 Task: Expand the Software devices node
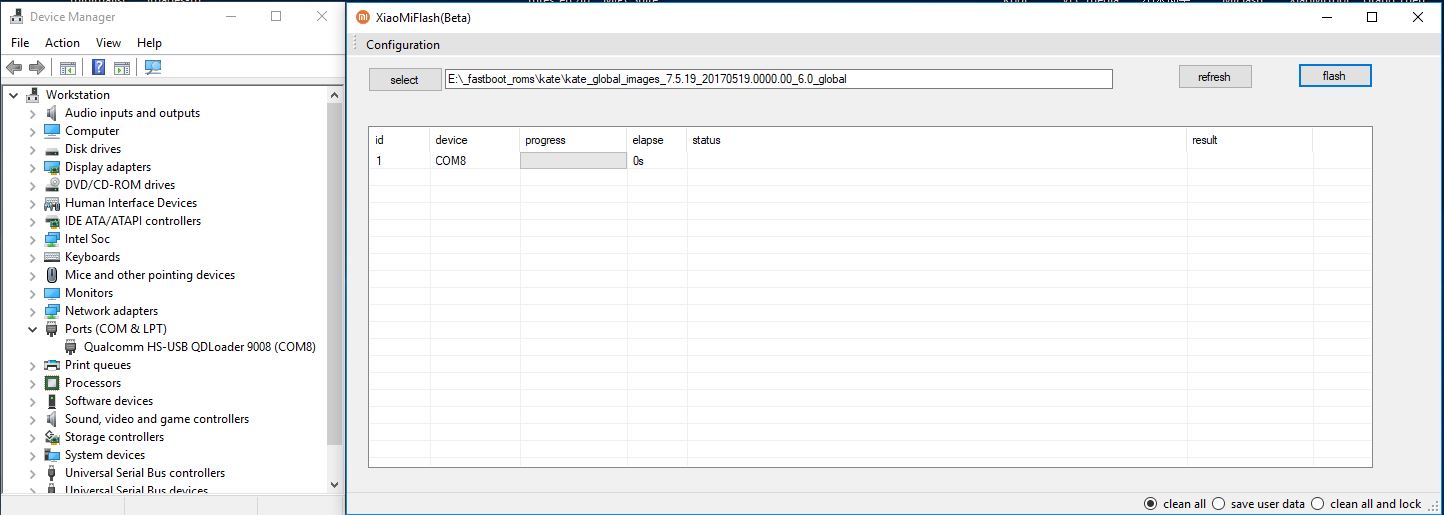32,401
